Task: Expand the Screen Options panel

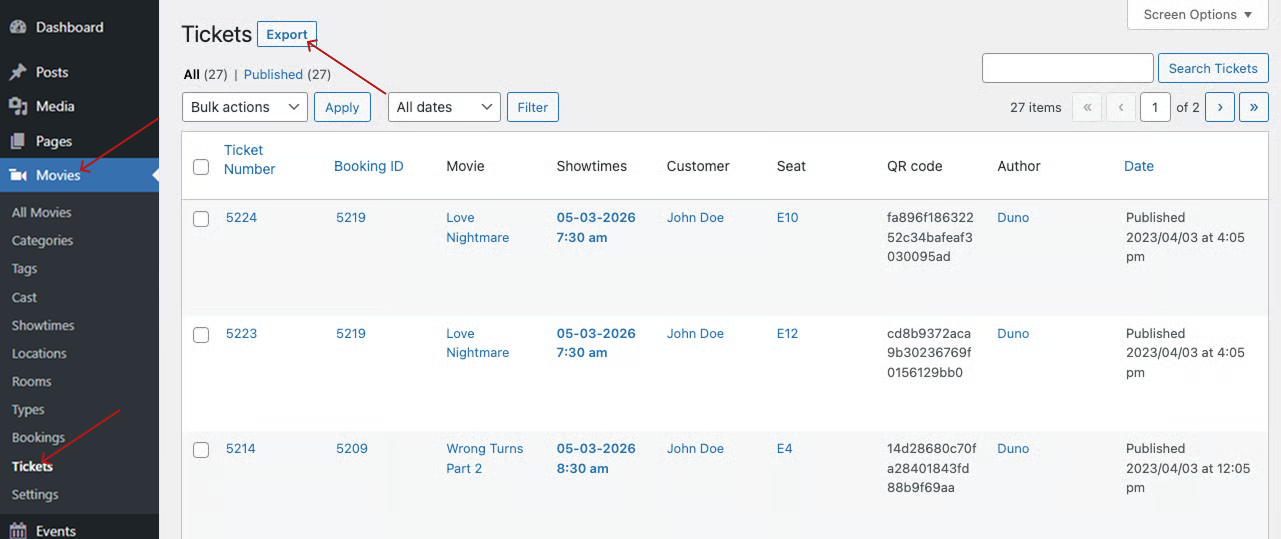Action: (1197, 15)
